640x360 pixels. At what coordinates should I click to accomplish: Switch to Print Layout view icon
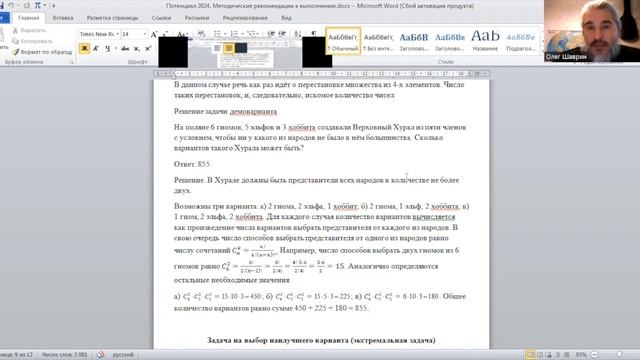click(x=530, y=355)
